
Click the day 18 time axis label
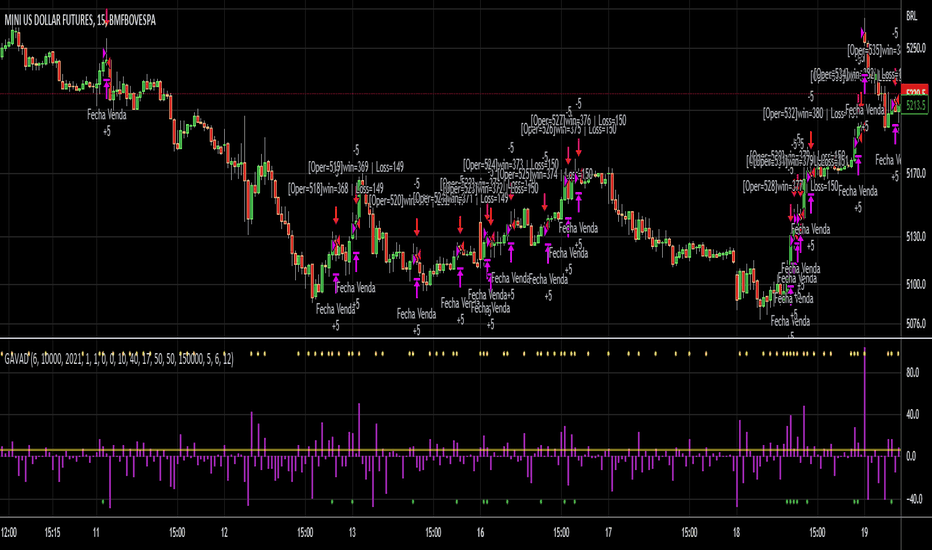(736, 533)
